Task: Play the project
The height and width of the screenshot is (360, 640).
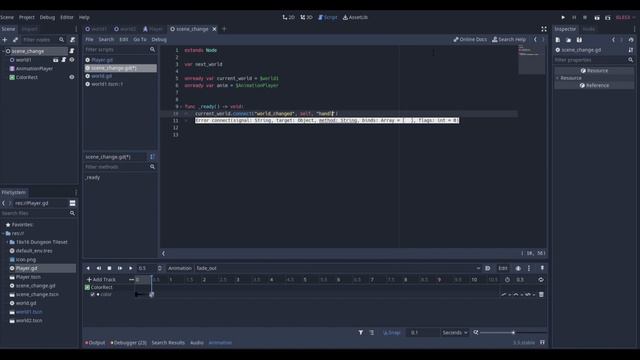Action: tap(563, 18)
